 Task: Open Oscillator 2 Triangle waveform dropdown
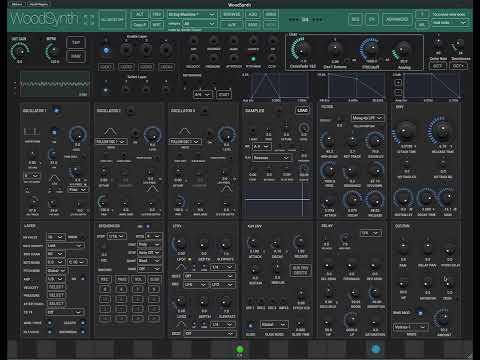[111, 141]
